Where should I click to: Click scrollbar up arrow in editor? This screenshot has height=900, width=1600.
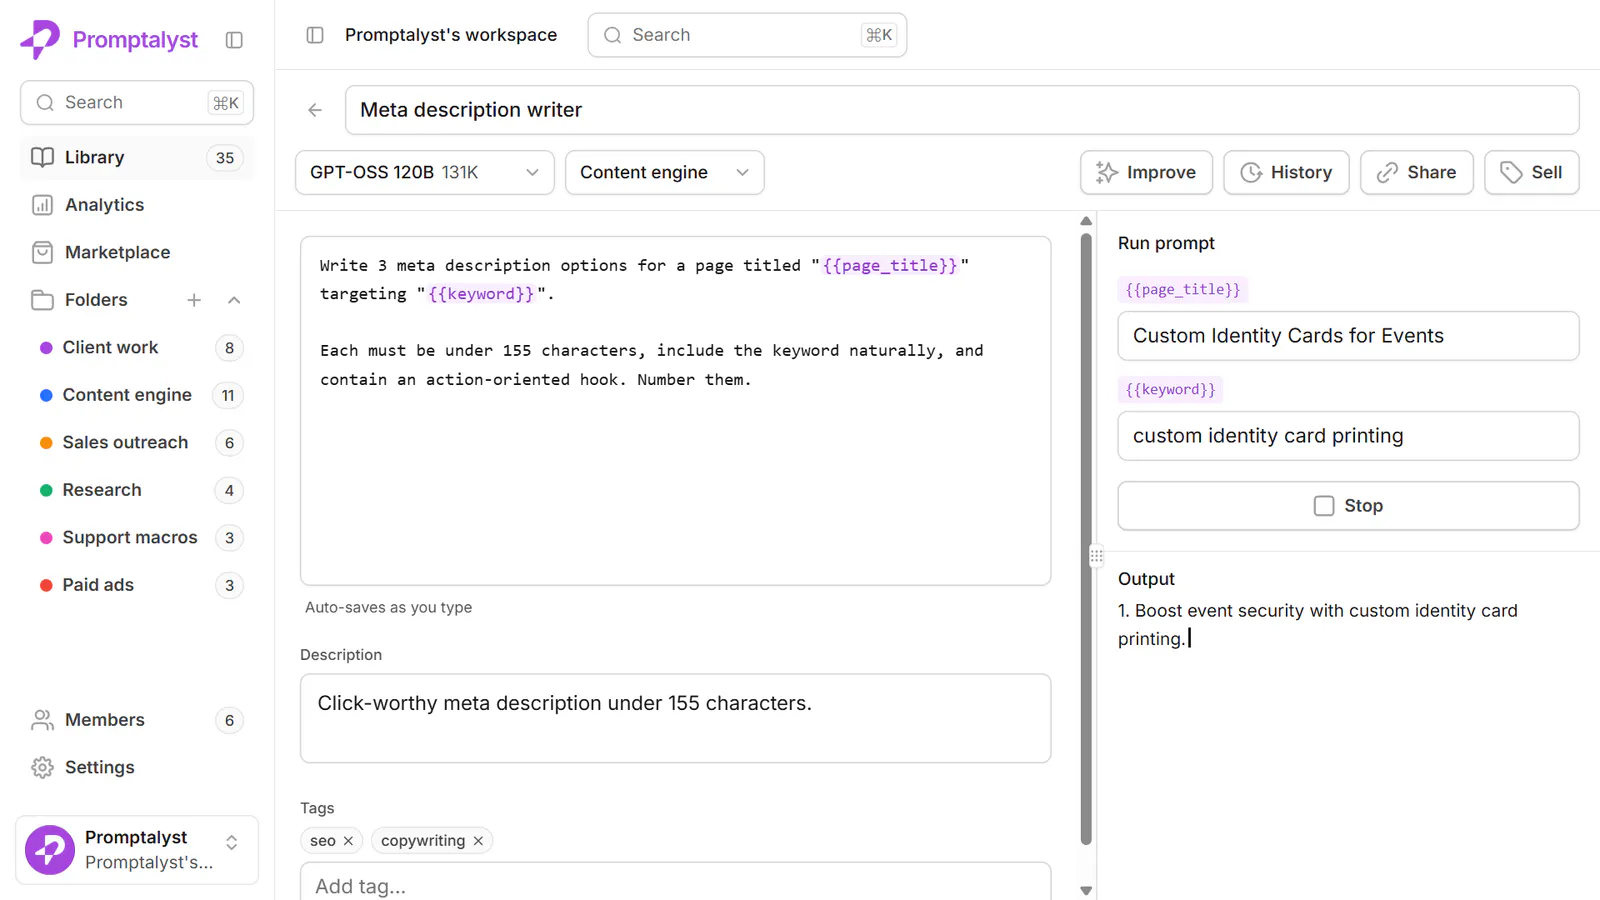(x=1086, y=221)
